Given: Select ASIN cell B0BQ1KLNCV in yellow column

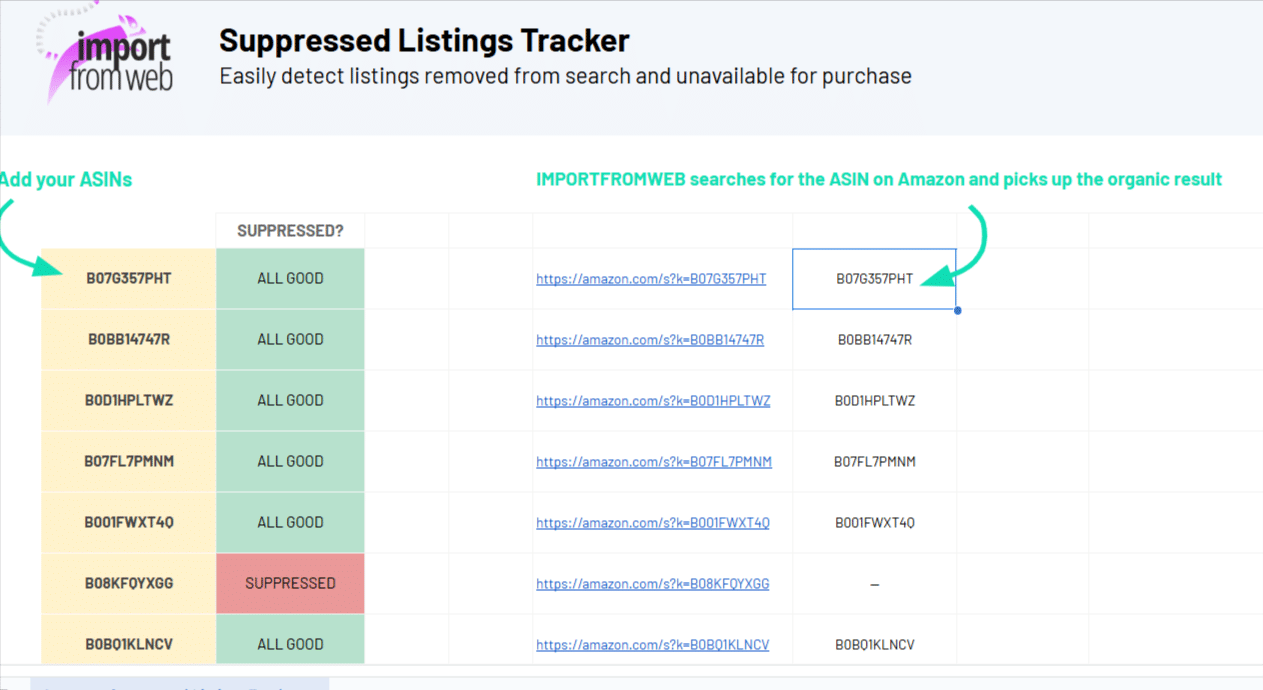Looking at the screenshot, I should click(x=128, y=644).
